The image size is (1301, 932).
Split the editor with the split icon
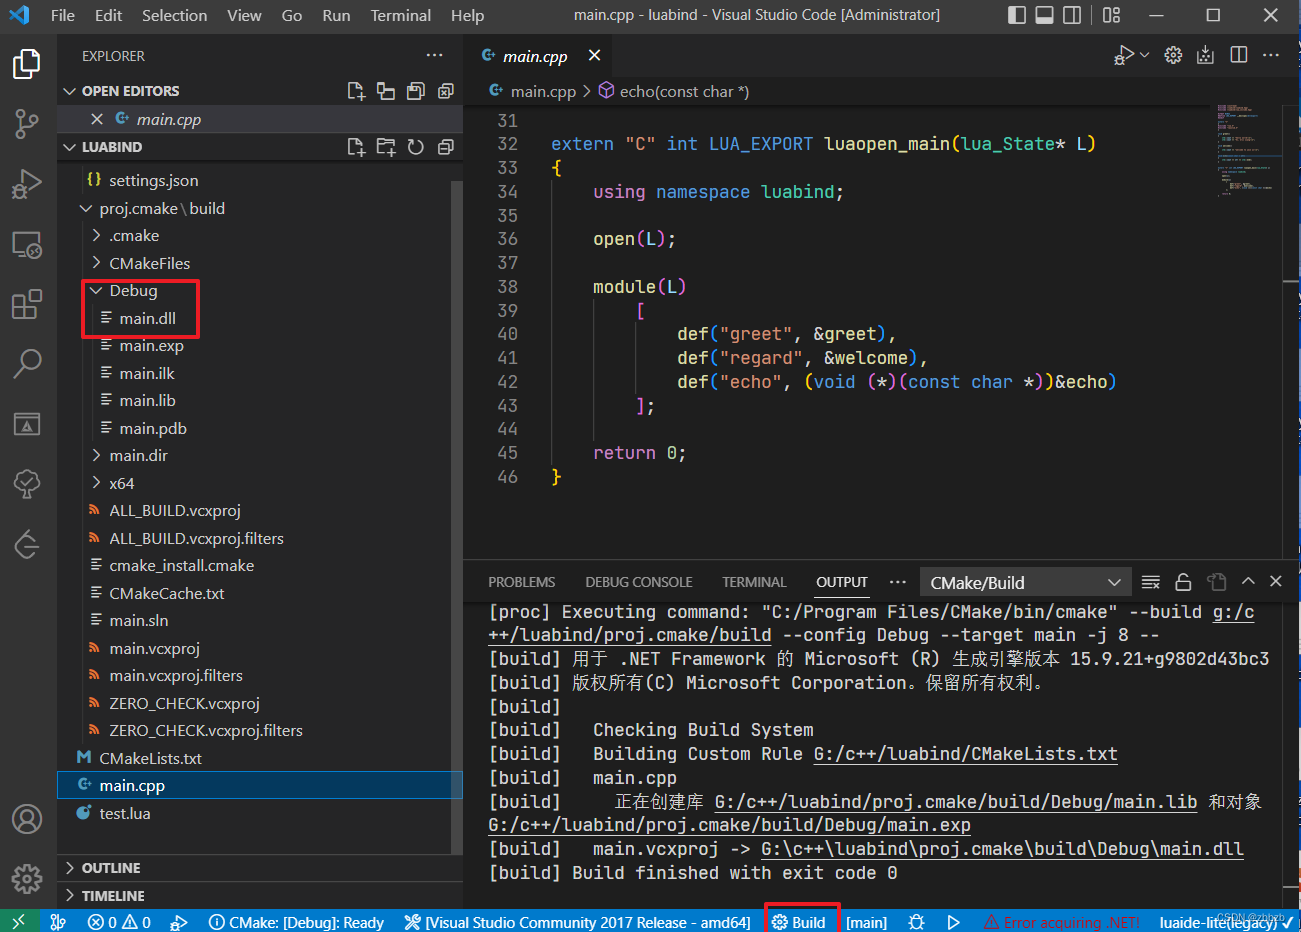click(x=1238, y=55)
